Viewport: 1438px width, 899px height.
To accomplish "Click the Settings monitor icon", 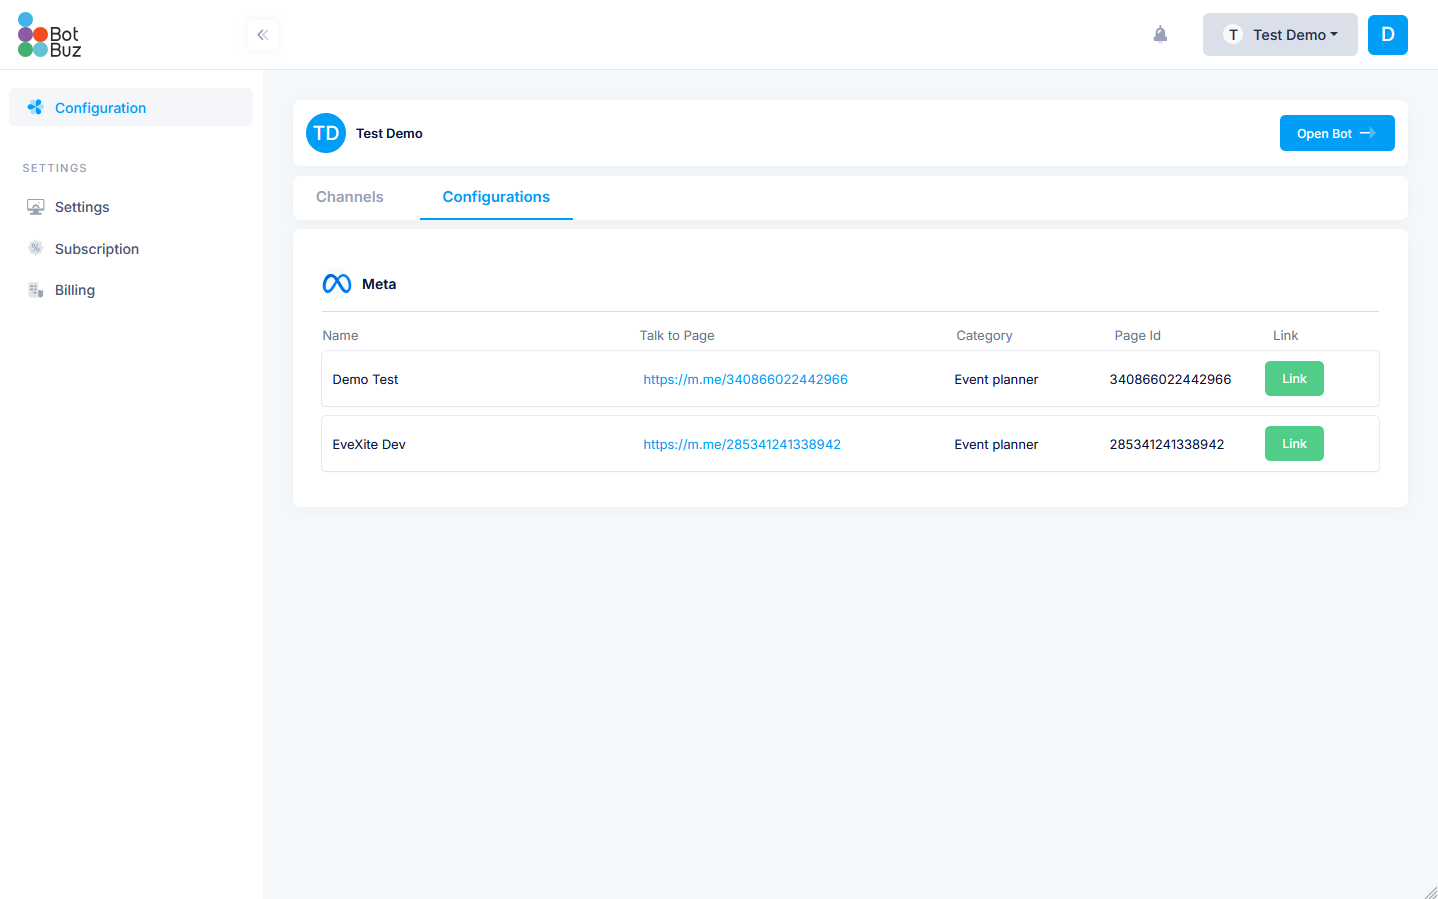I will tap(35, 207).
